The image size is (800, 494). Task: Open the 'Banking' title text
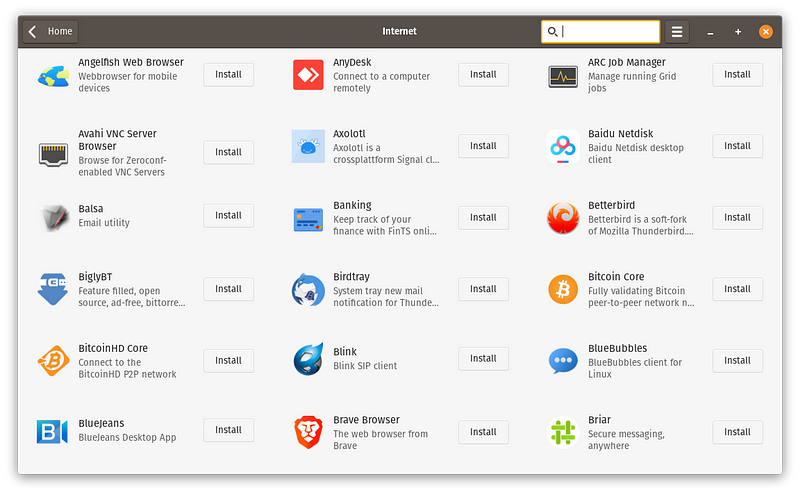pyautogui.click(x=352, y=205)
